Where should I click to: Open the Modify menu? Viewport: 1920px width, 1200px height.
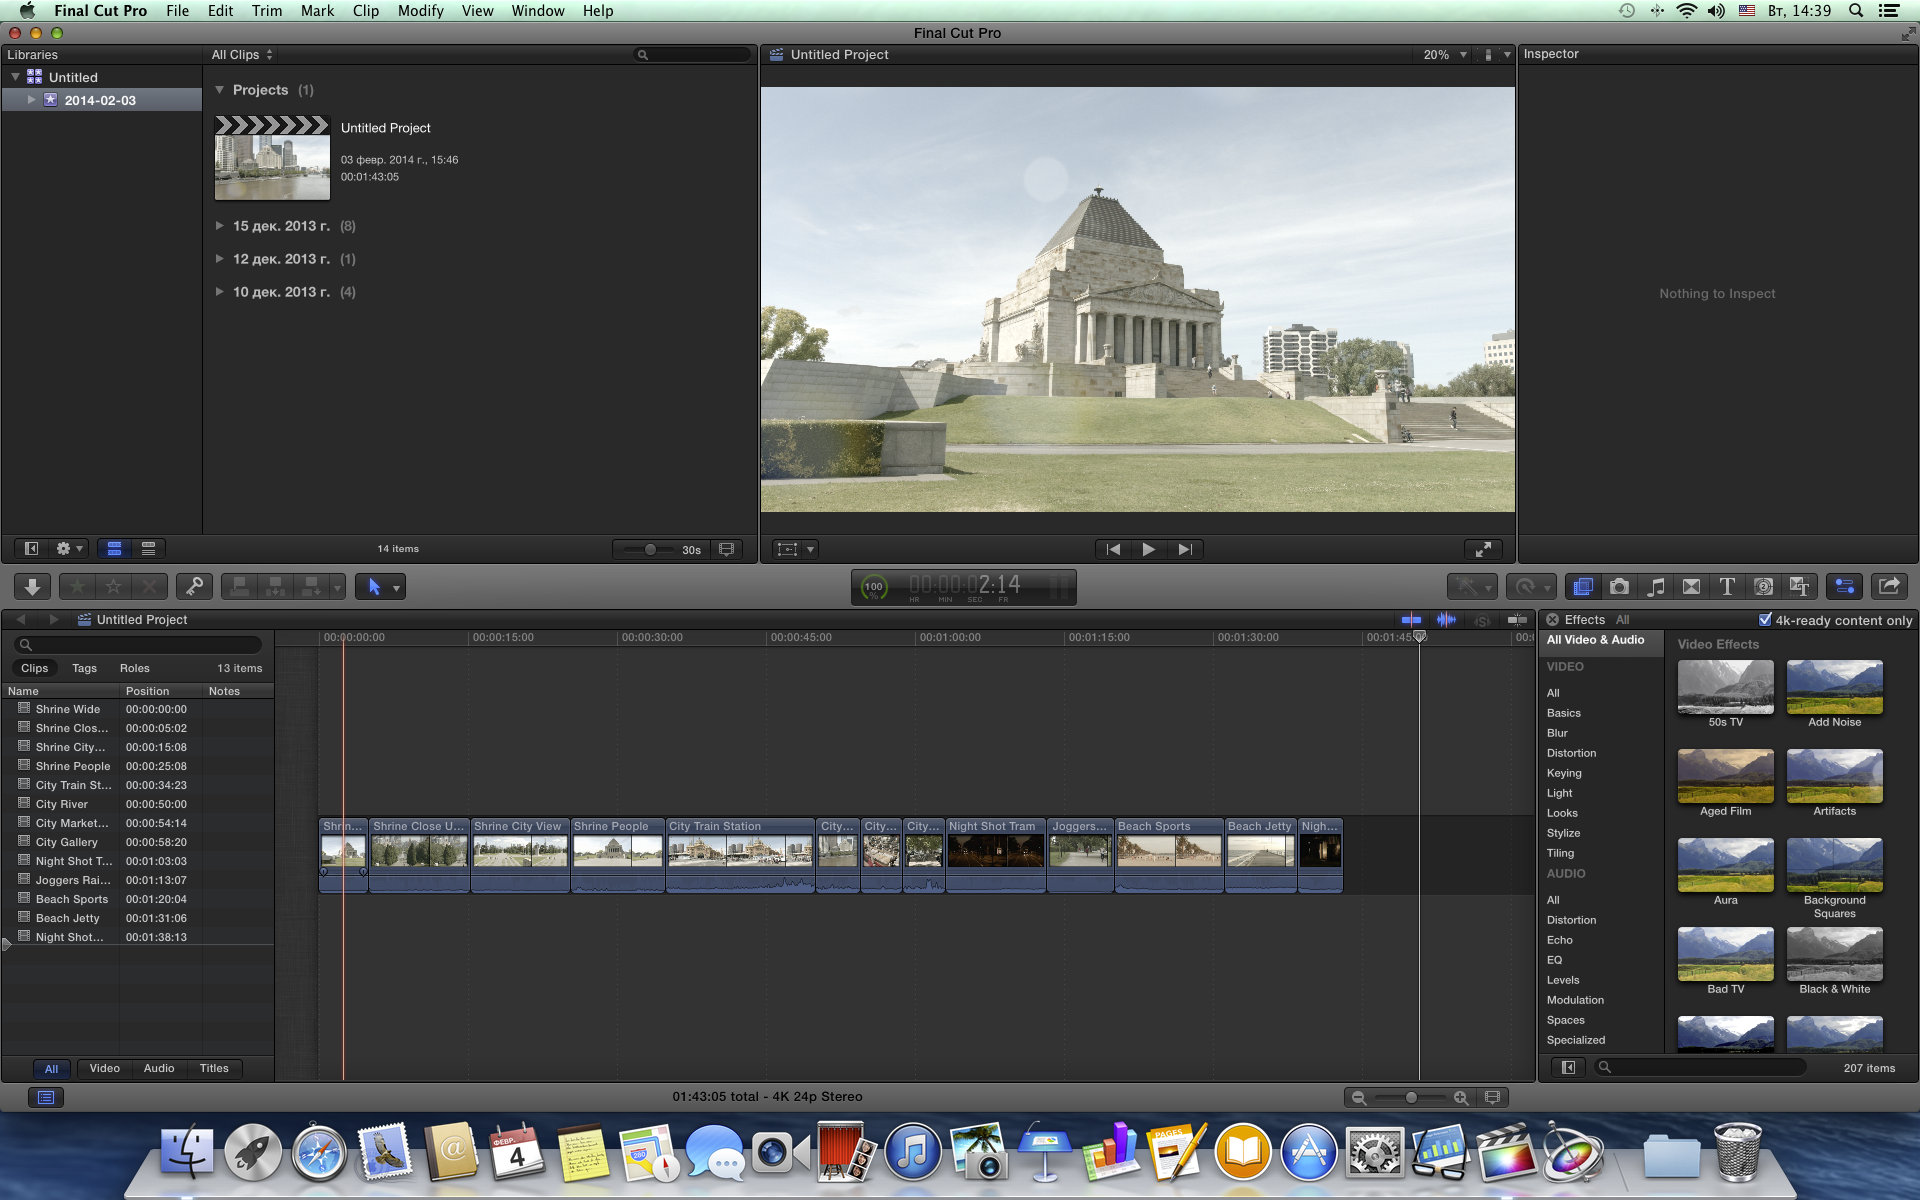coord(420,11)
